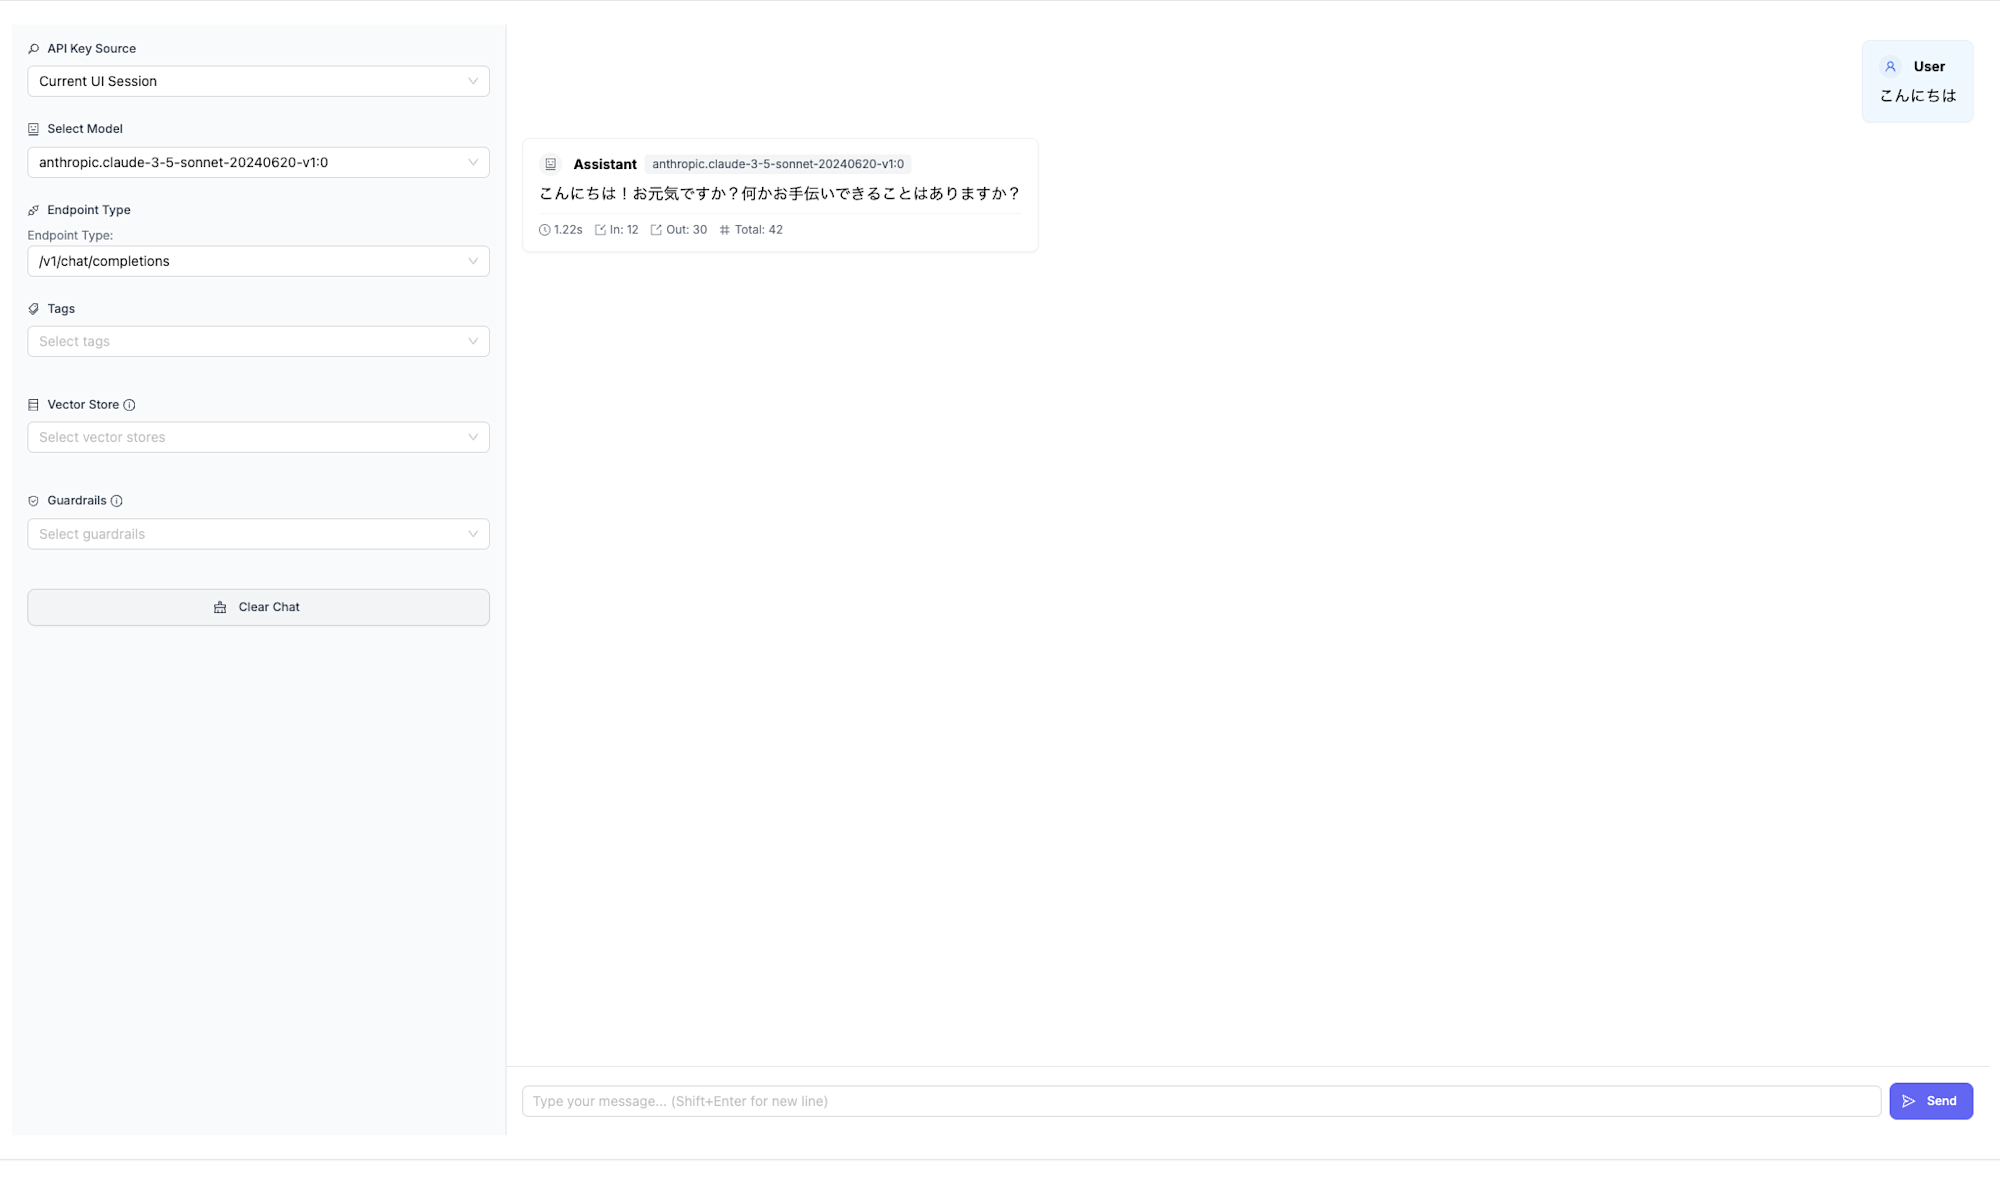
Task: Click the Send button
Action: click(x=1931, y=1101)
